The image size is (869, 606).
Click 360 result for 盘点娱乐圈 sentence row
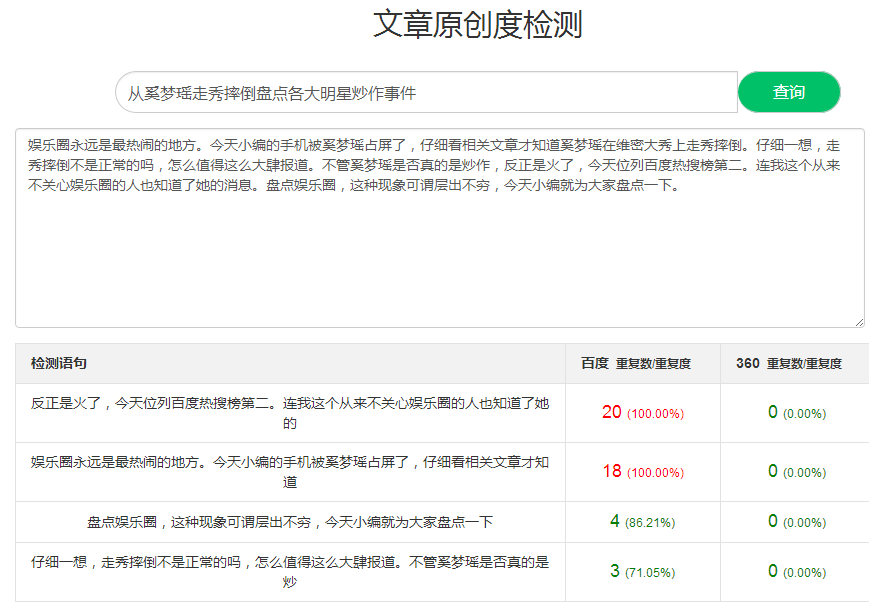[x=773, y=521]
